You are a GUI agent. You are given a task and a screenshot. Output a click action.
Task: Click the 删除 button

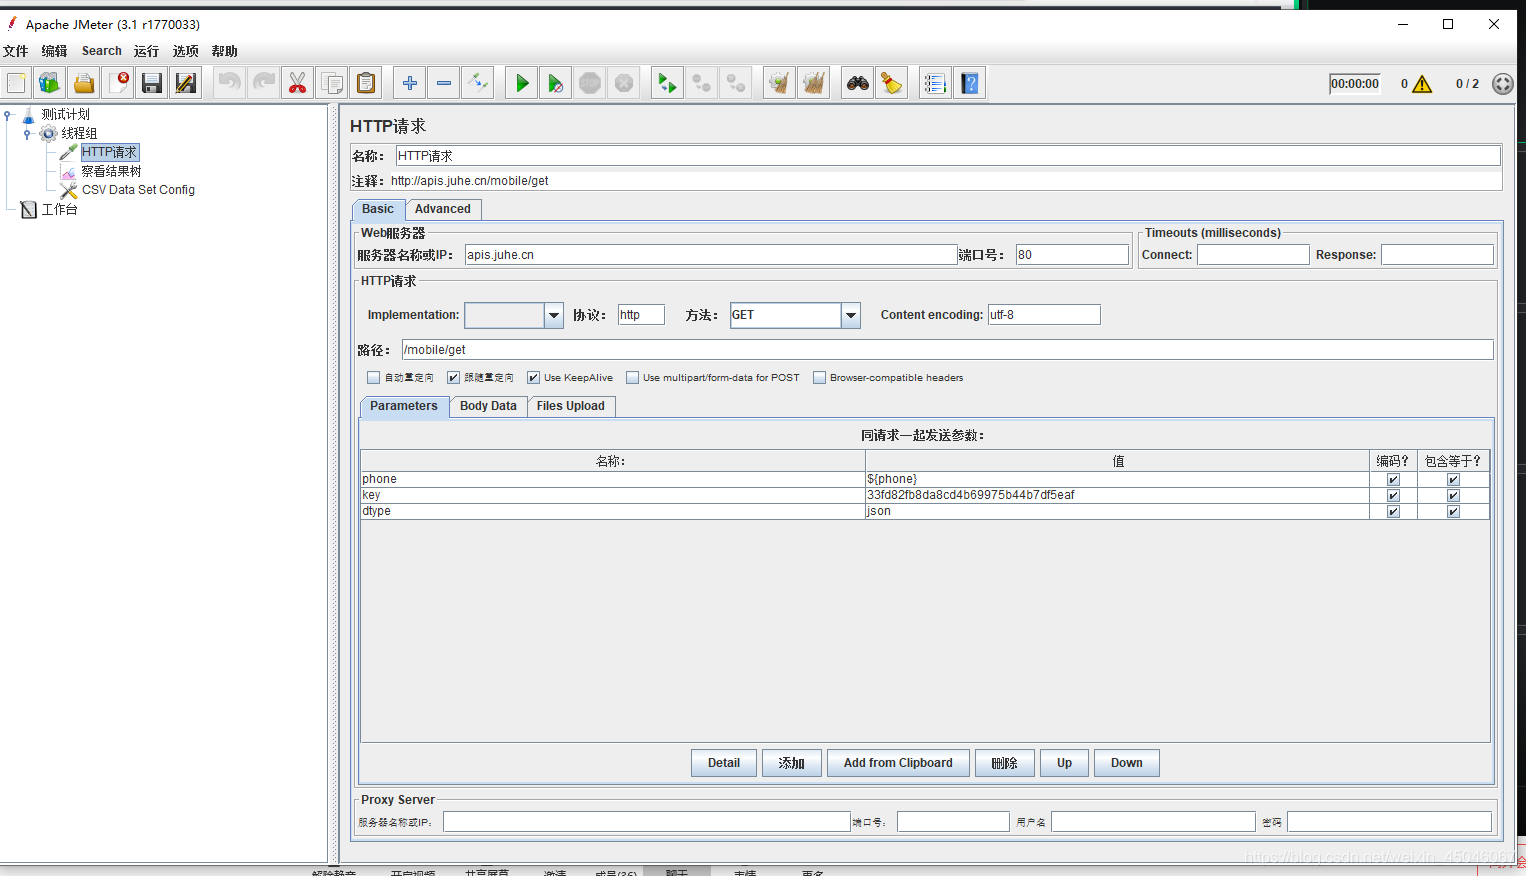(x=1005, y=763)
